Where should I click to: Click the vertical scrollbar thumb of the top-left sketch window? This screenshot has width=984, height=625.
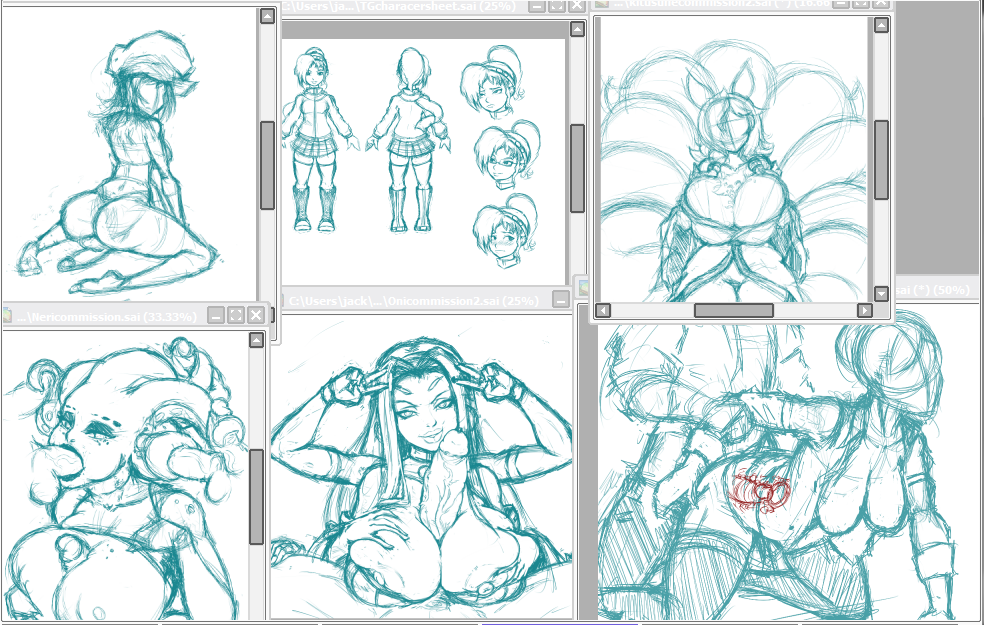coord(267,165)
